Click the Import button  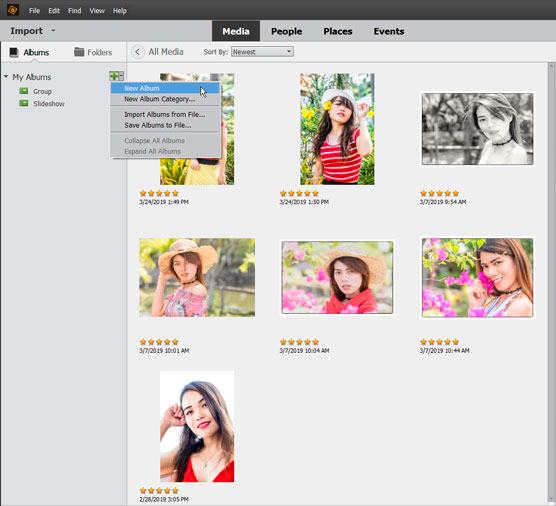click(26, 31)
